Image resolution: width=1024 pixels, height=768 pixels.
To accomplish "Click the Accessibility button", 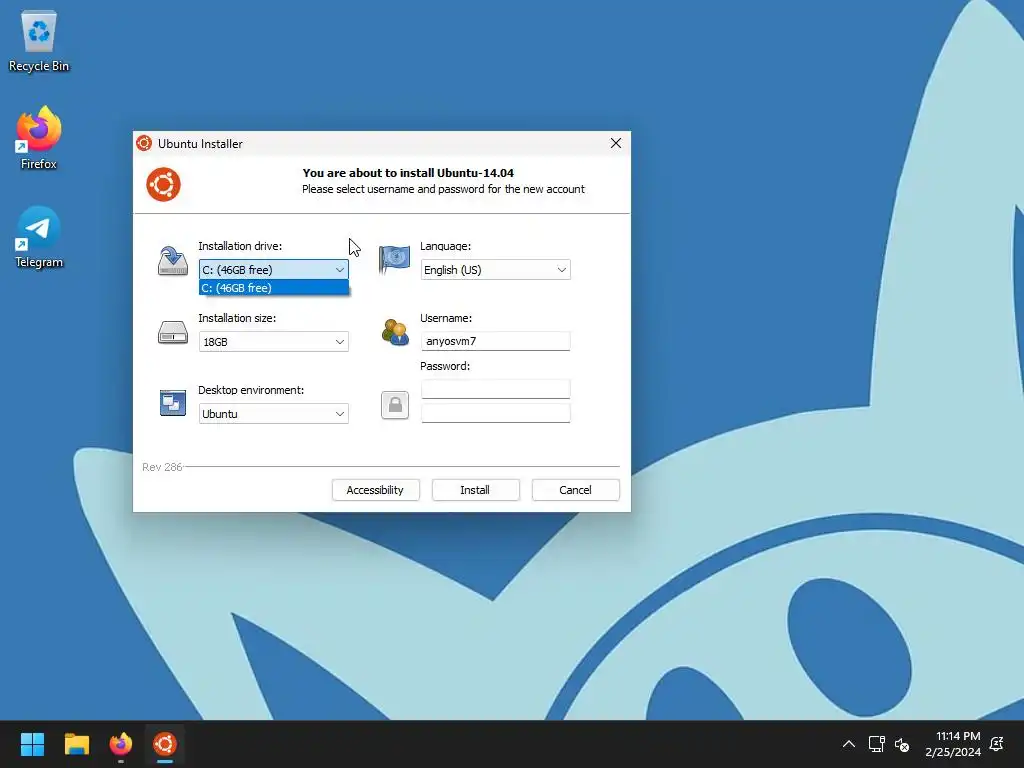I will point(376,490).
